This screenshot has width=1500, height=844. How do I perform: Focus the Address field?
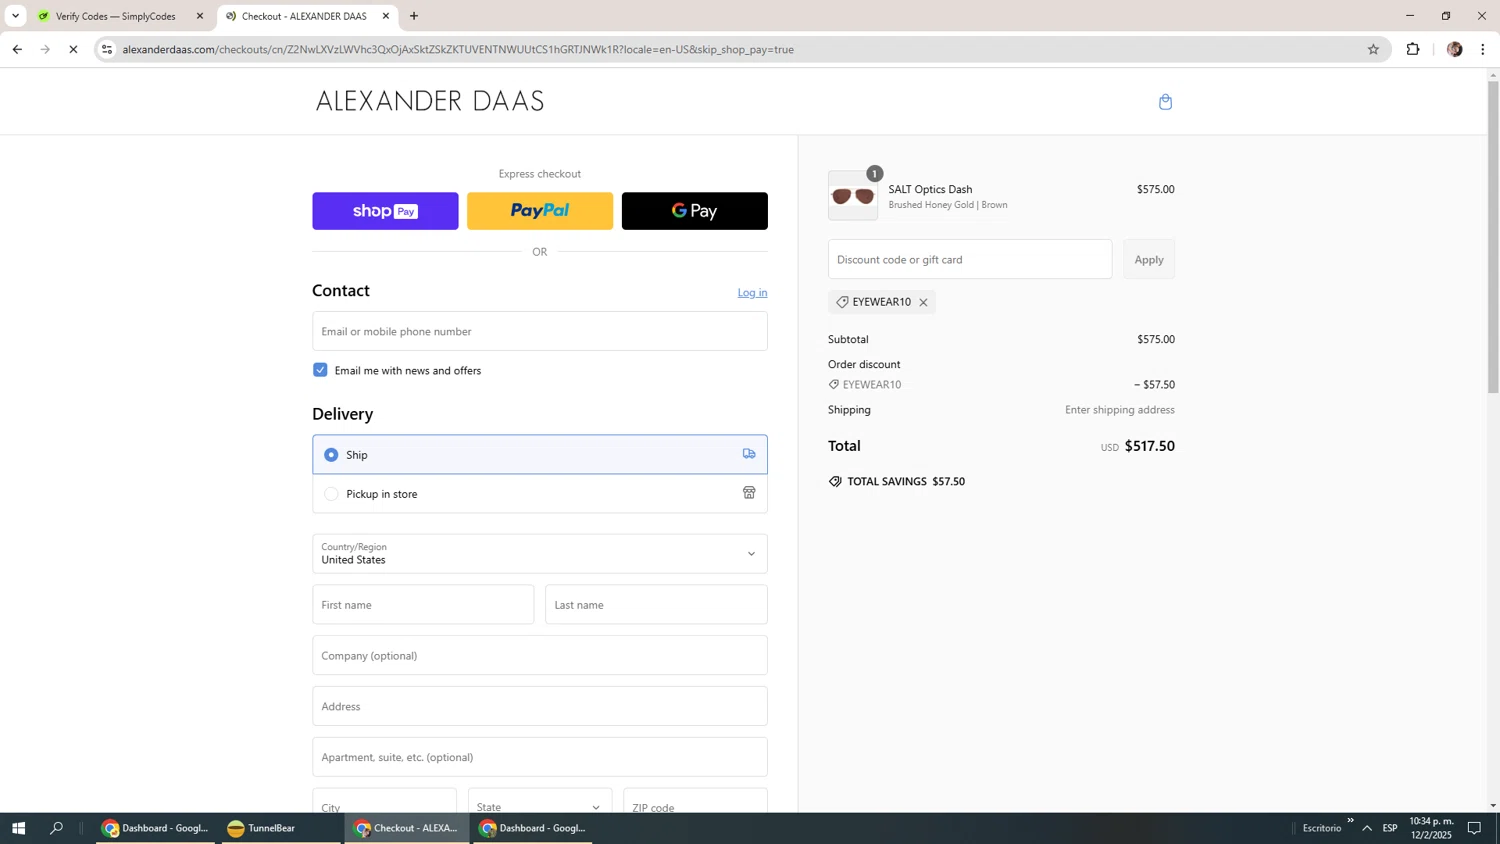pyautogui.click(x=540, y=706)
